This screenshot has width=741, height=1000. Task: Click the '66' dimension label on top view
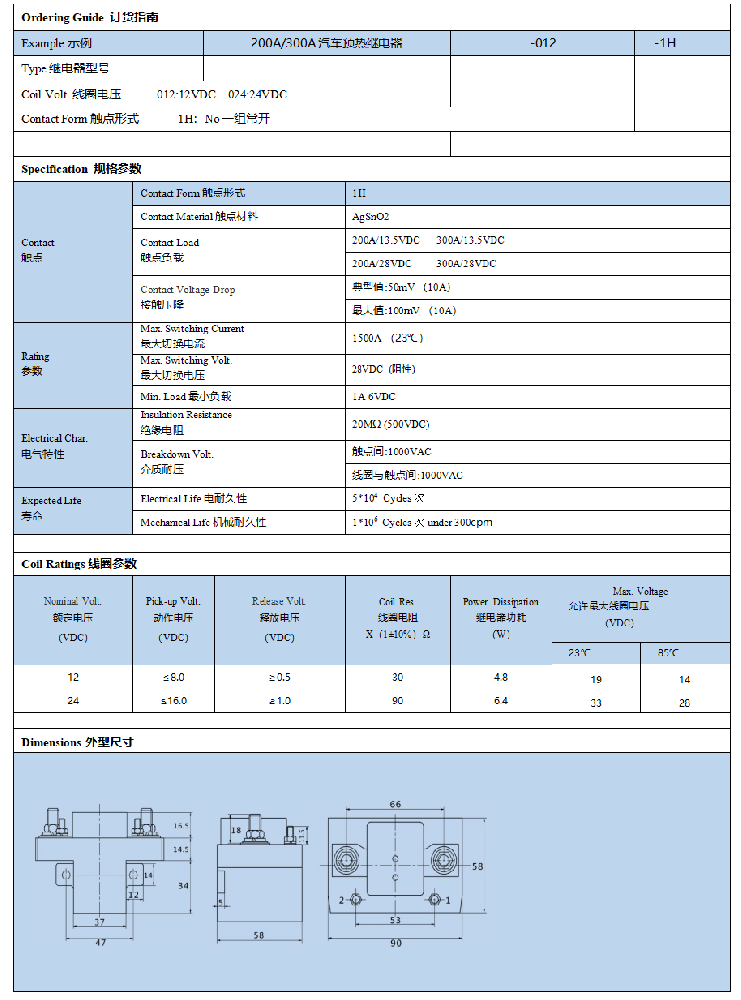[x=395, y=804]
